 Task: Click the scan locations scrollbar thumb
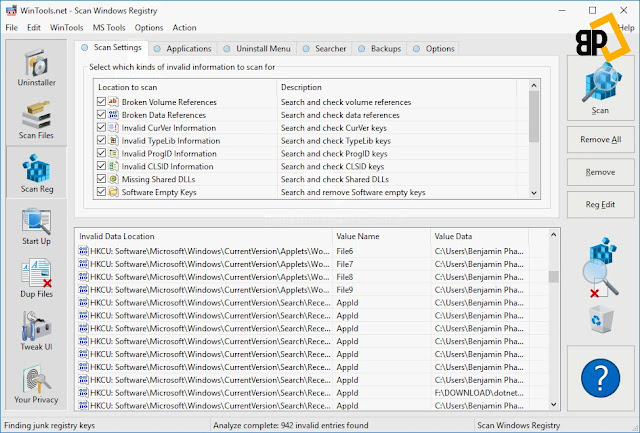pyautogui.click(x=534, y=116)
